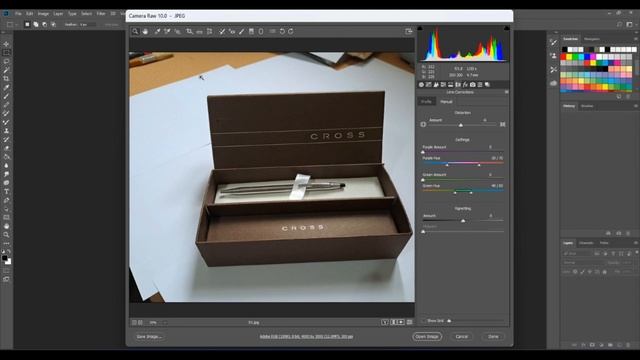640x360 pixels.
Task: Click the Purple Amount defringe slider
Action: pyautogui.click(x=423, y=152)
